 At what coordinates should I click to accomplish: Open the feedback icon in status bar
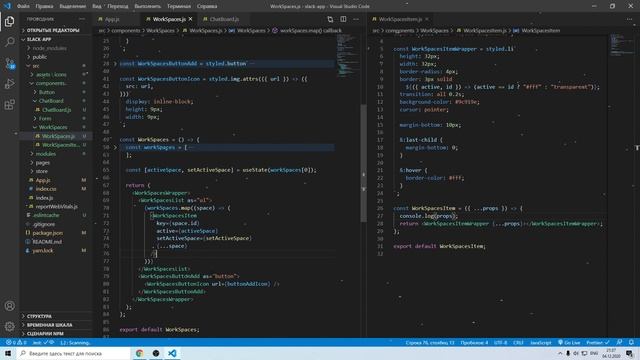(620, 342)
